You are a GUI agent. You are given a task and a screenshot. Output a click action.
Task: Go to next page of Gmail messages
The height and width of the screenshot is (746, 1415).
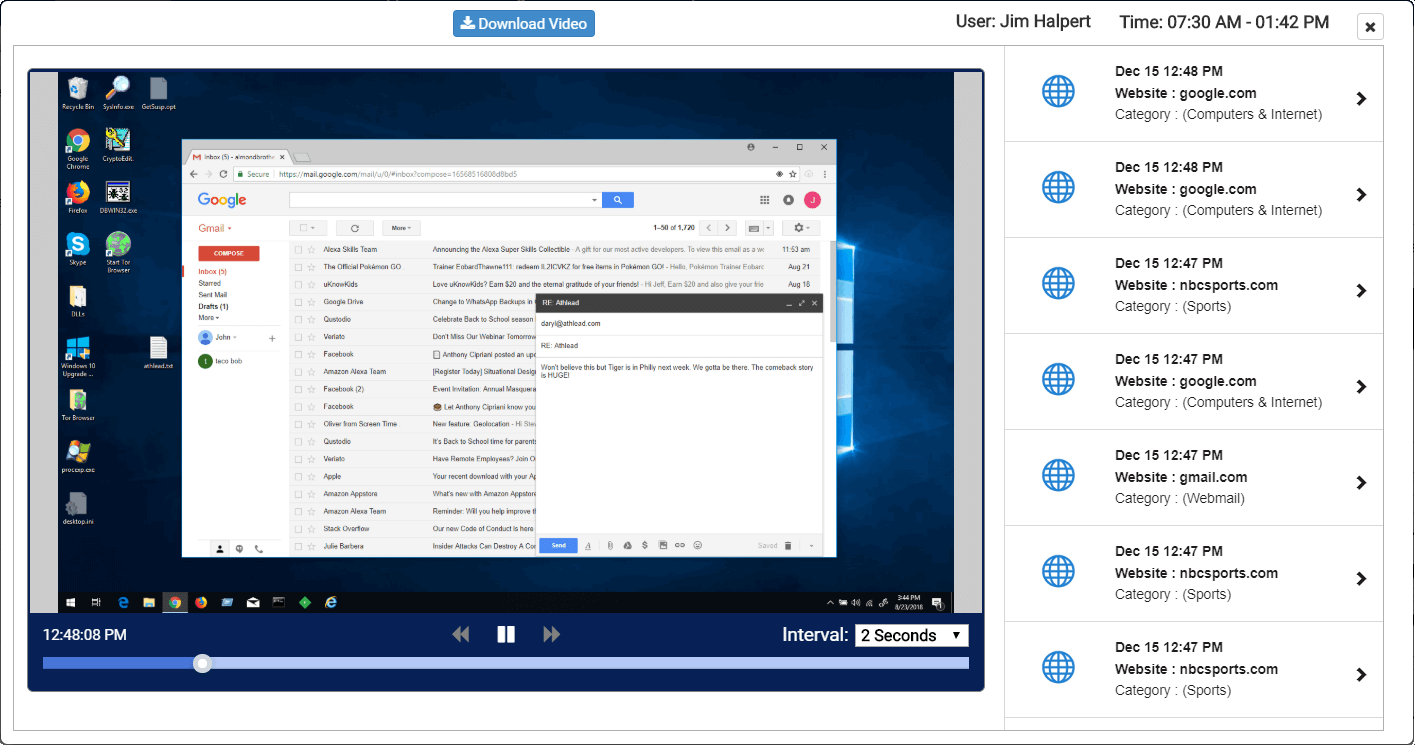[x=728, y=228]
